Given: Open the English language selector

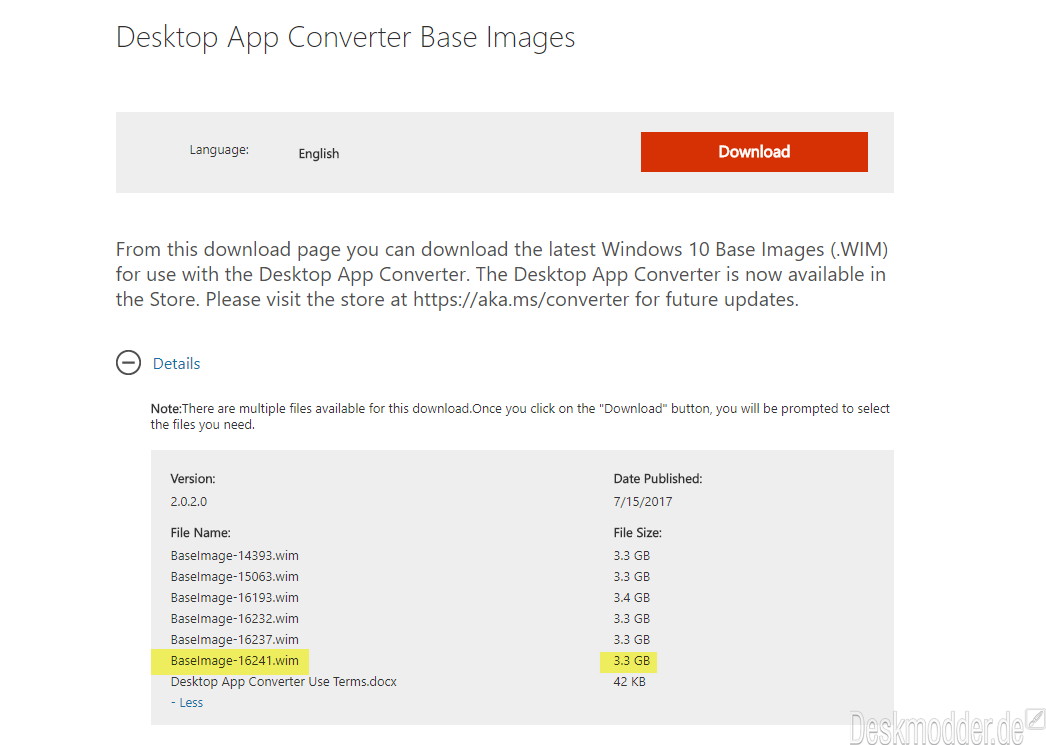Looking at the screenshot, I should click(319, 153).
